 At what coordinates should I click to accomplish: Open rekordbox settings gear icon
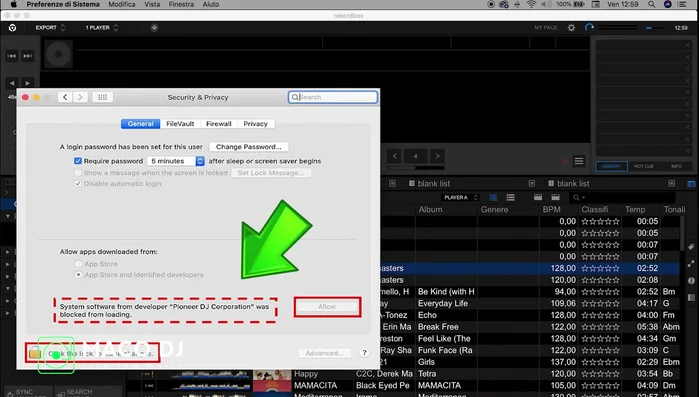coord(572,28)
